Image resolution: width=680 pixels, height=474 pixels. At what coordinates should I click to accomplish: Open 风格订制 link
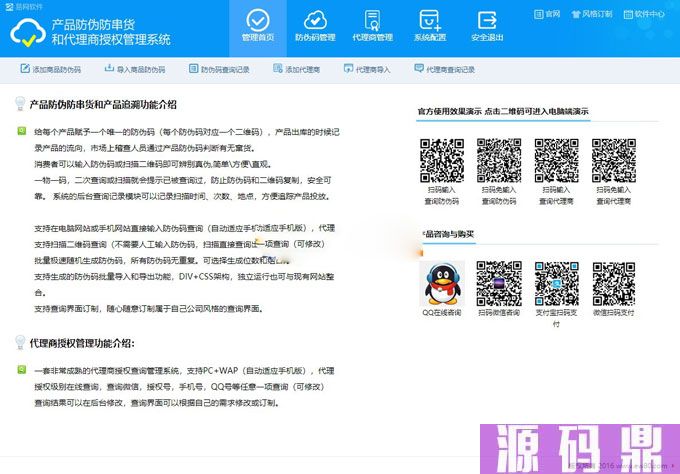(x=592, y=14)
